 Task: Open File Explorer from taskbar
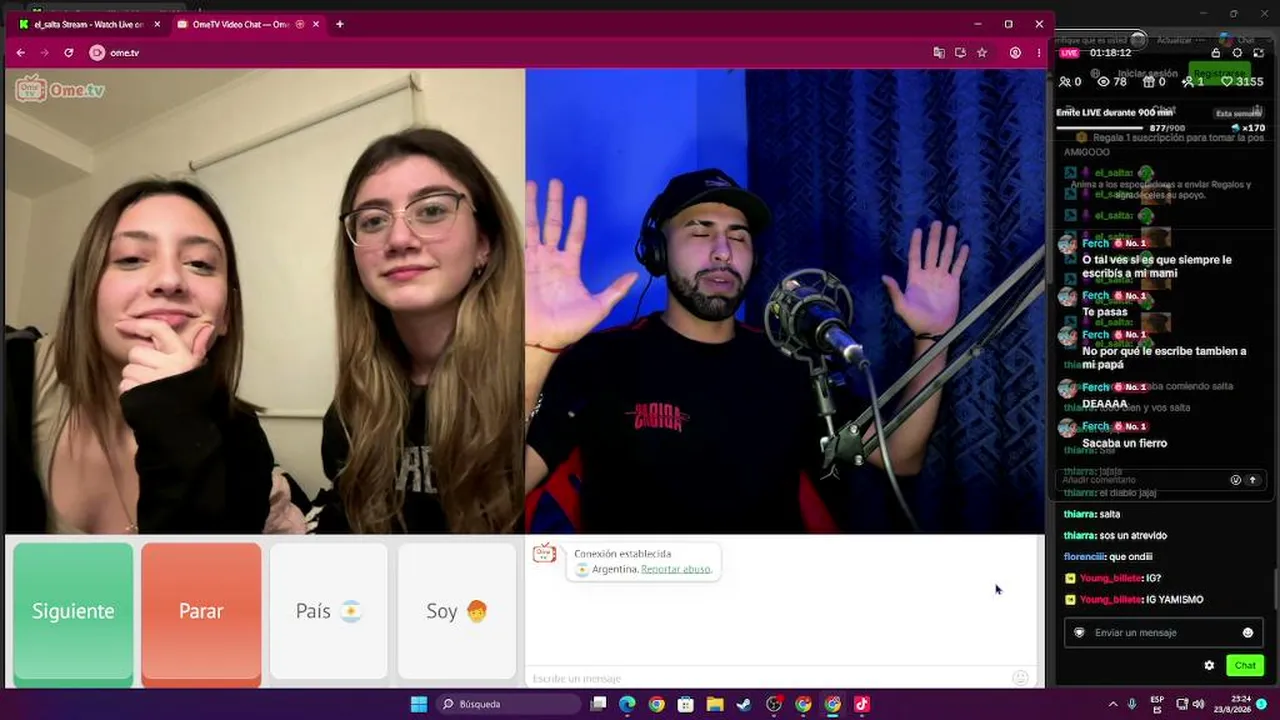point(715,704)
